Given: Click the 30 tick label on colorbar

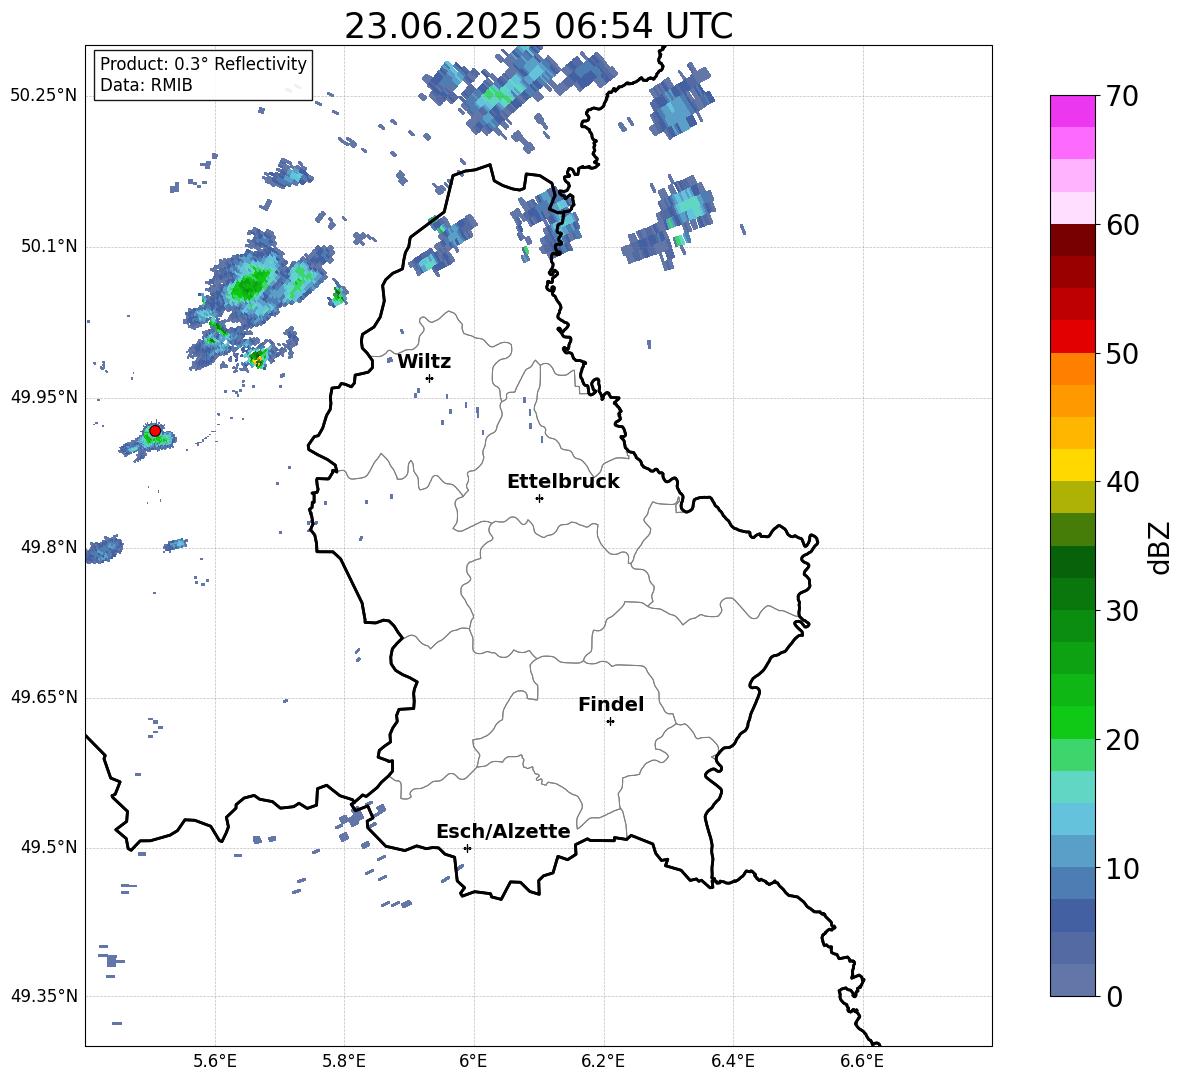Looking at the screenshot, I should (1121, 611).
